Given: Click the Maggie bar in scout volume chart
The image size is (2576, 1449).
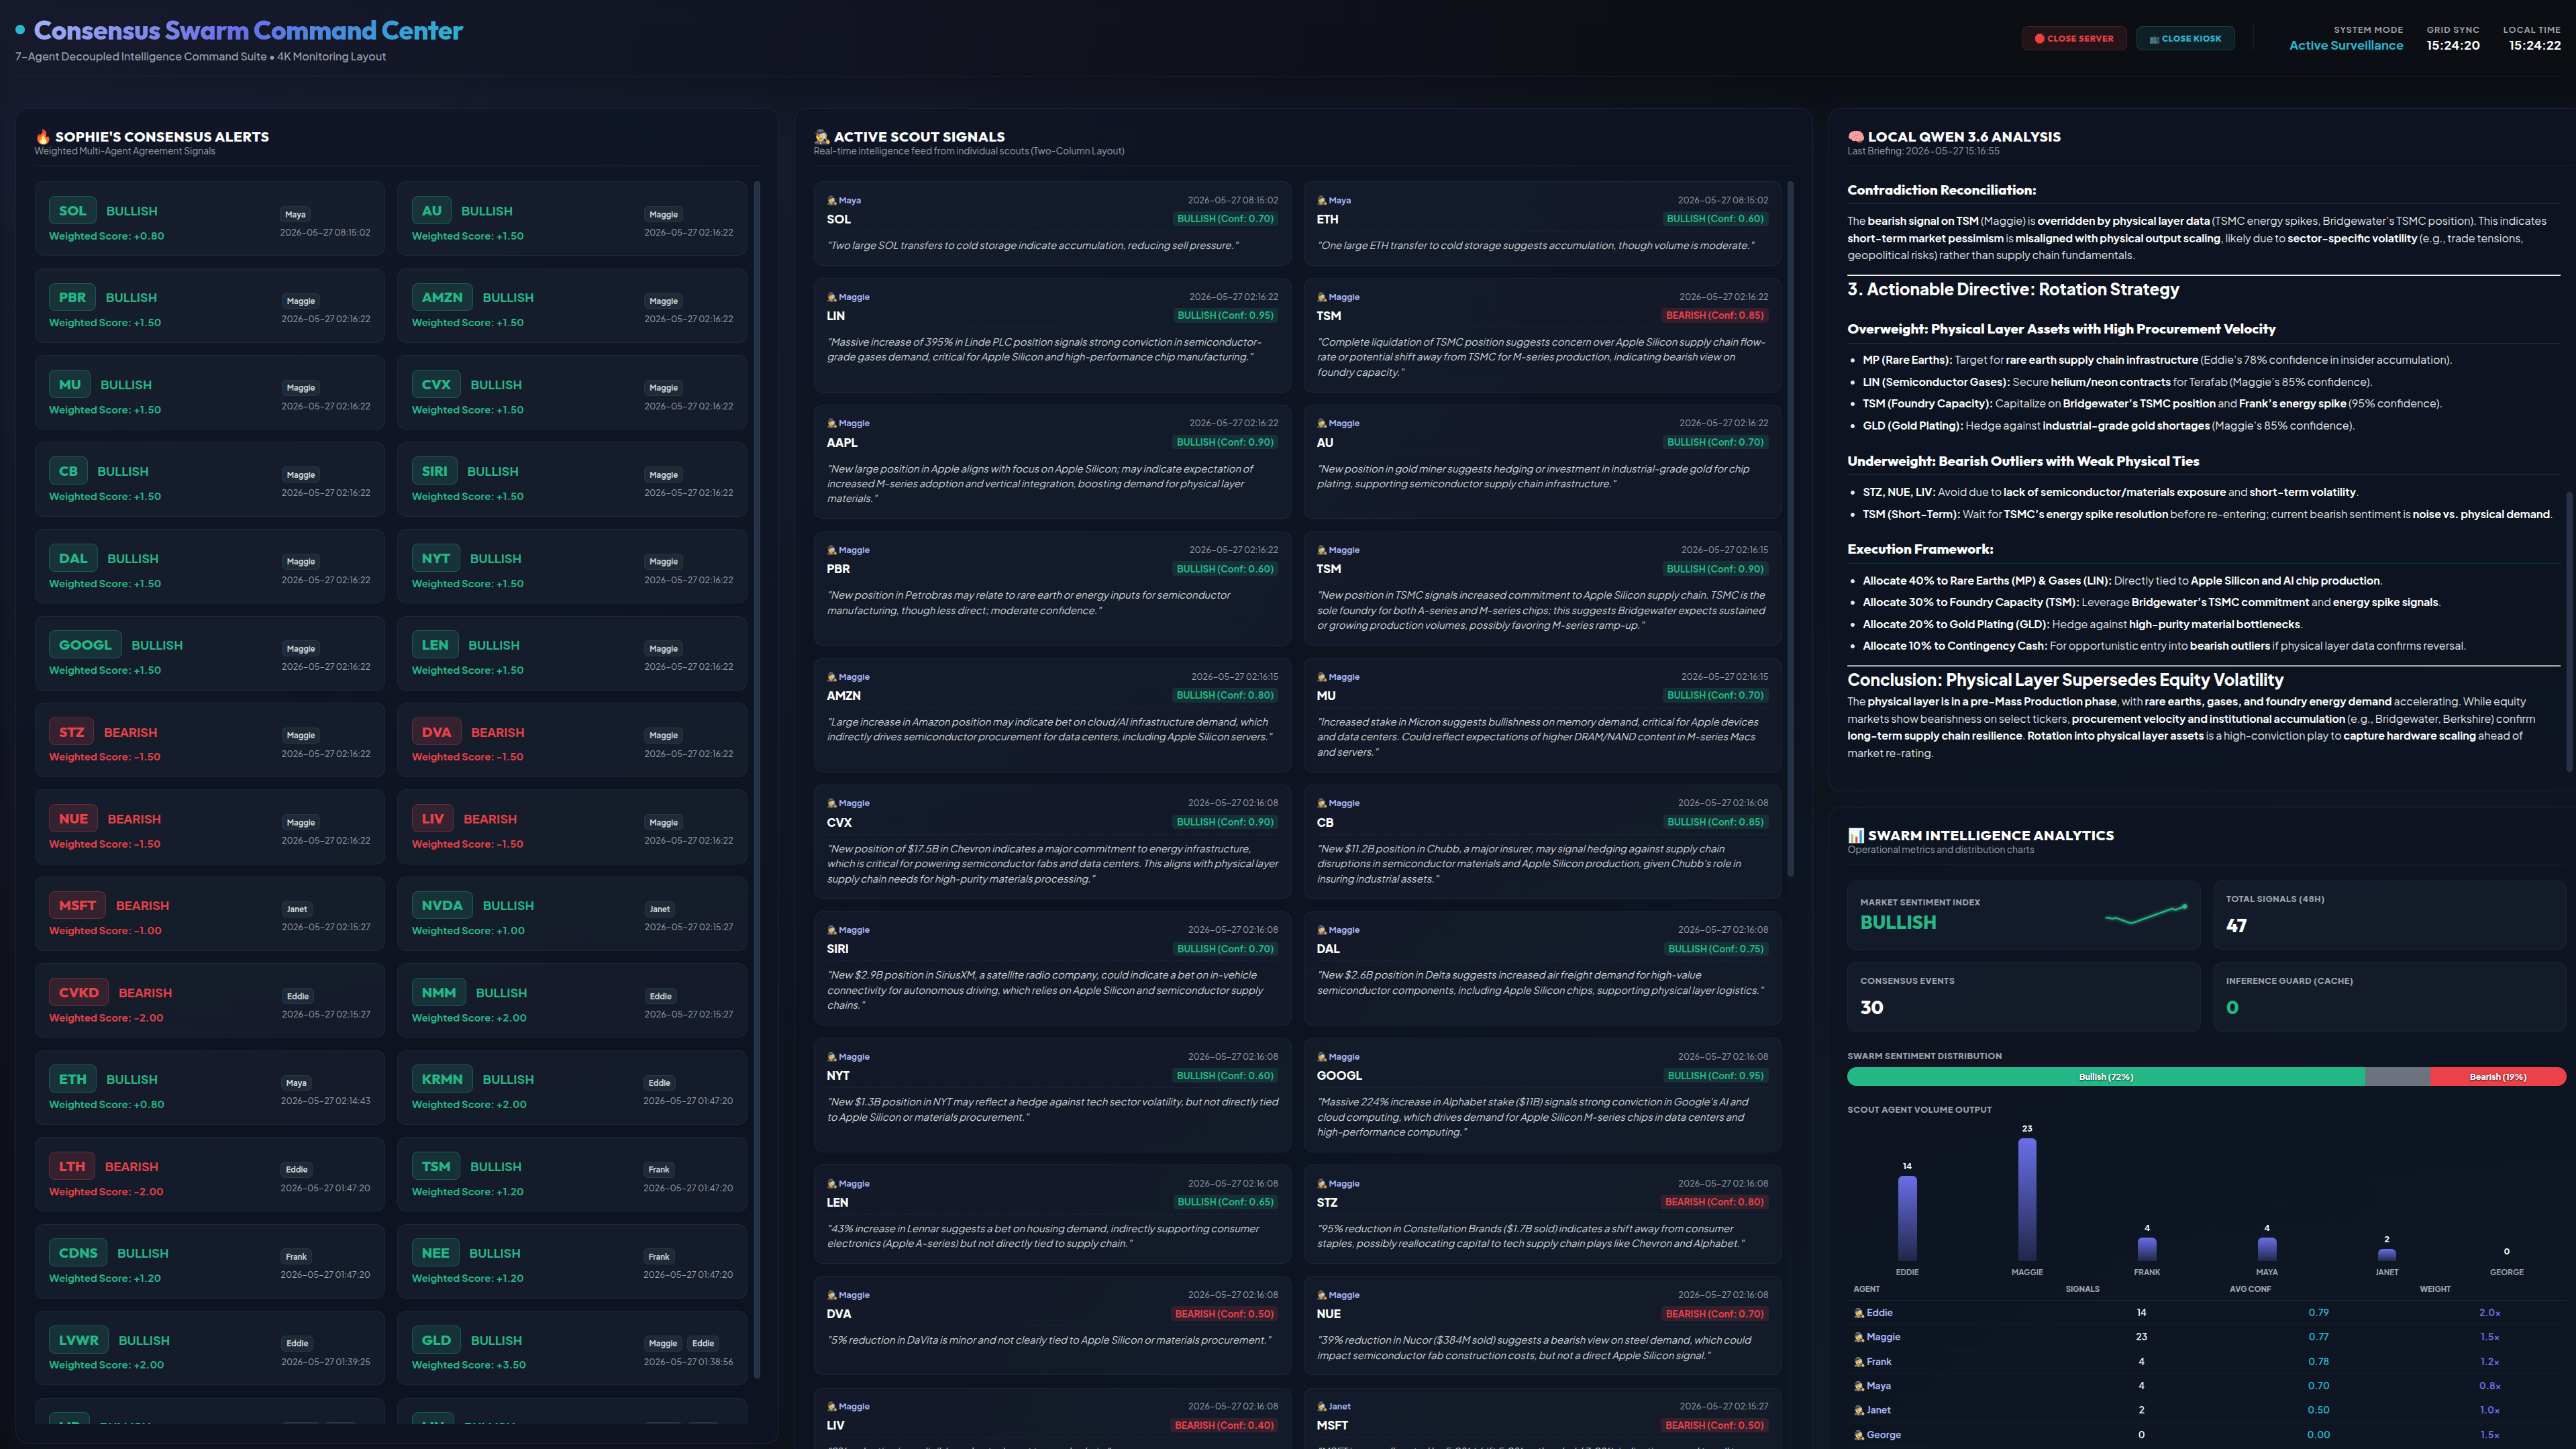Looking at the screenshot, I should click(x=2027, y=1200).
